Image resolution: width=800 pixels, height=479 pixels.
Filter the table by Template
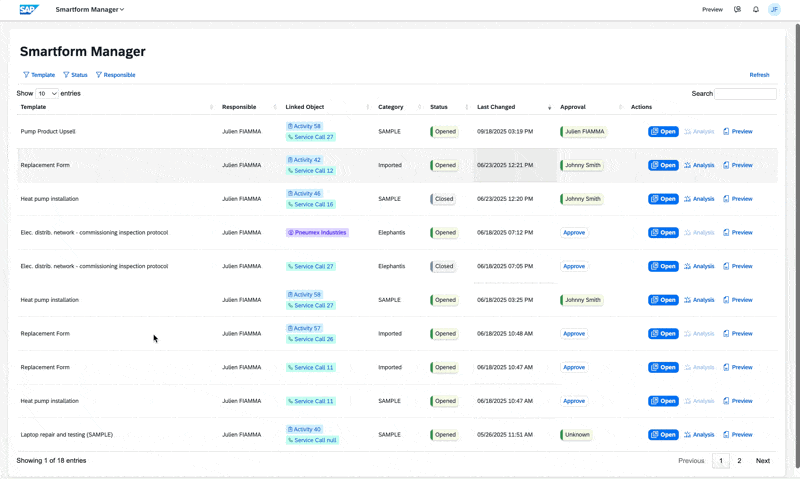click(39, 75)
